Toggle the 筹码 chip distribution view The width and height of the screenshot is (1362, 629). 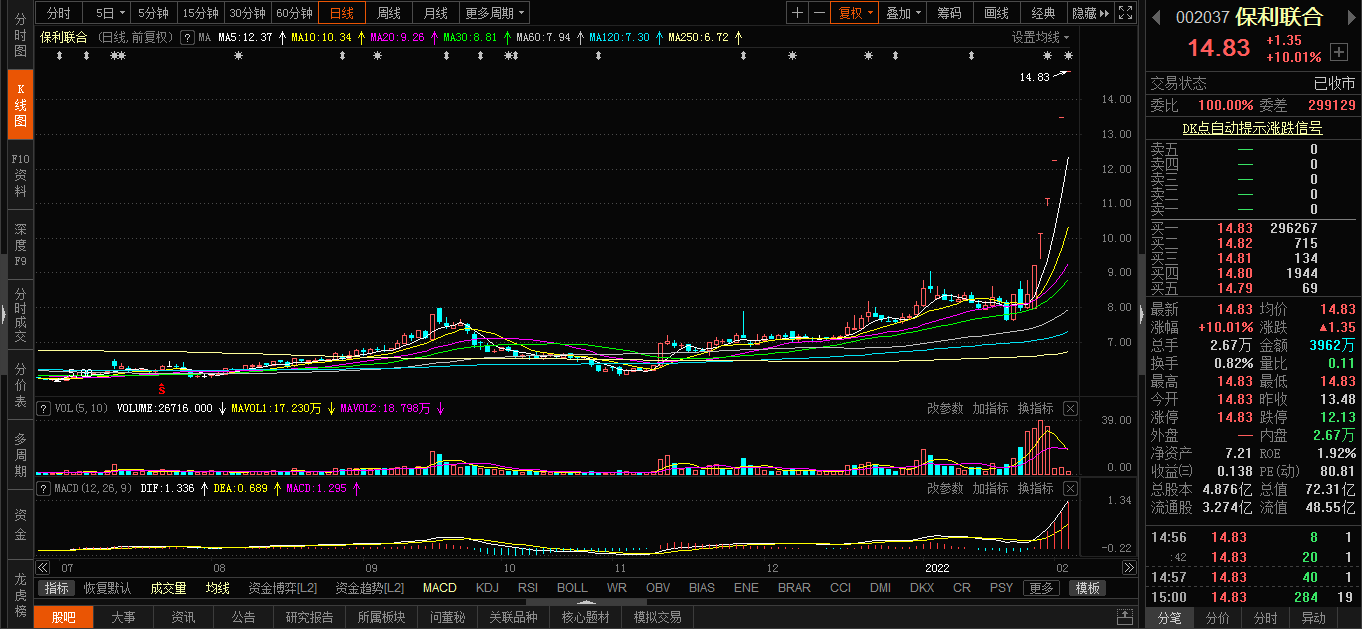point(949,13)
